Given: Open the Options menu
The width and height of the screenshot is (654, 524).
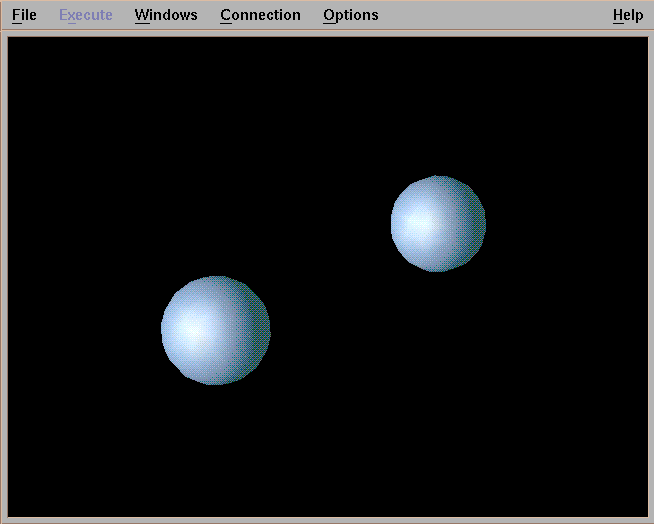Looking at the screenshot, I should (x=350, y=15).
